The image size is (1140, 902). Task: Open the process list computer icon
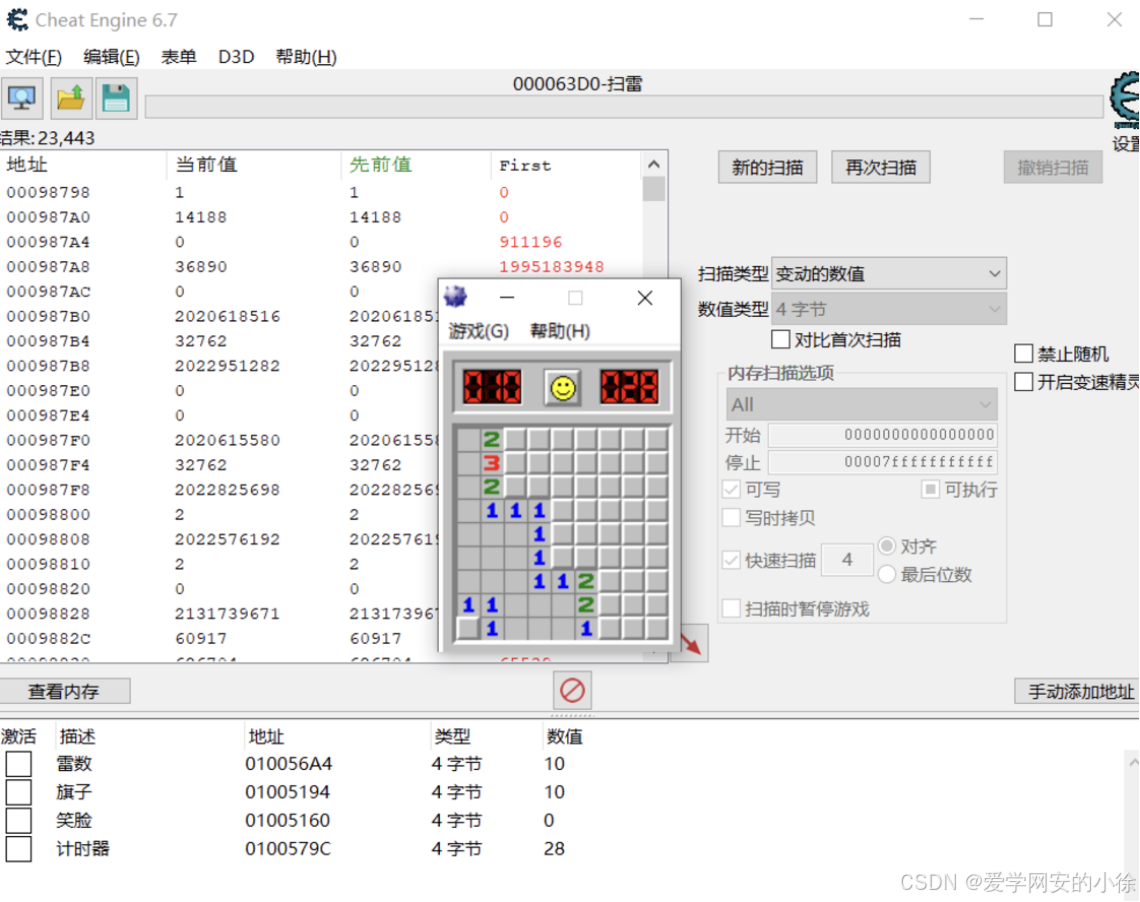tap(22, 98)
